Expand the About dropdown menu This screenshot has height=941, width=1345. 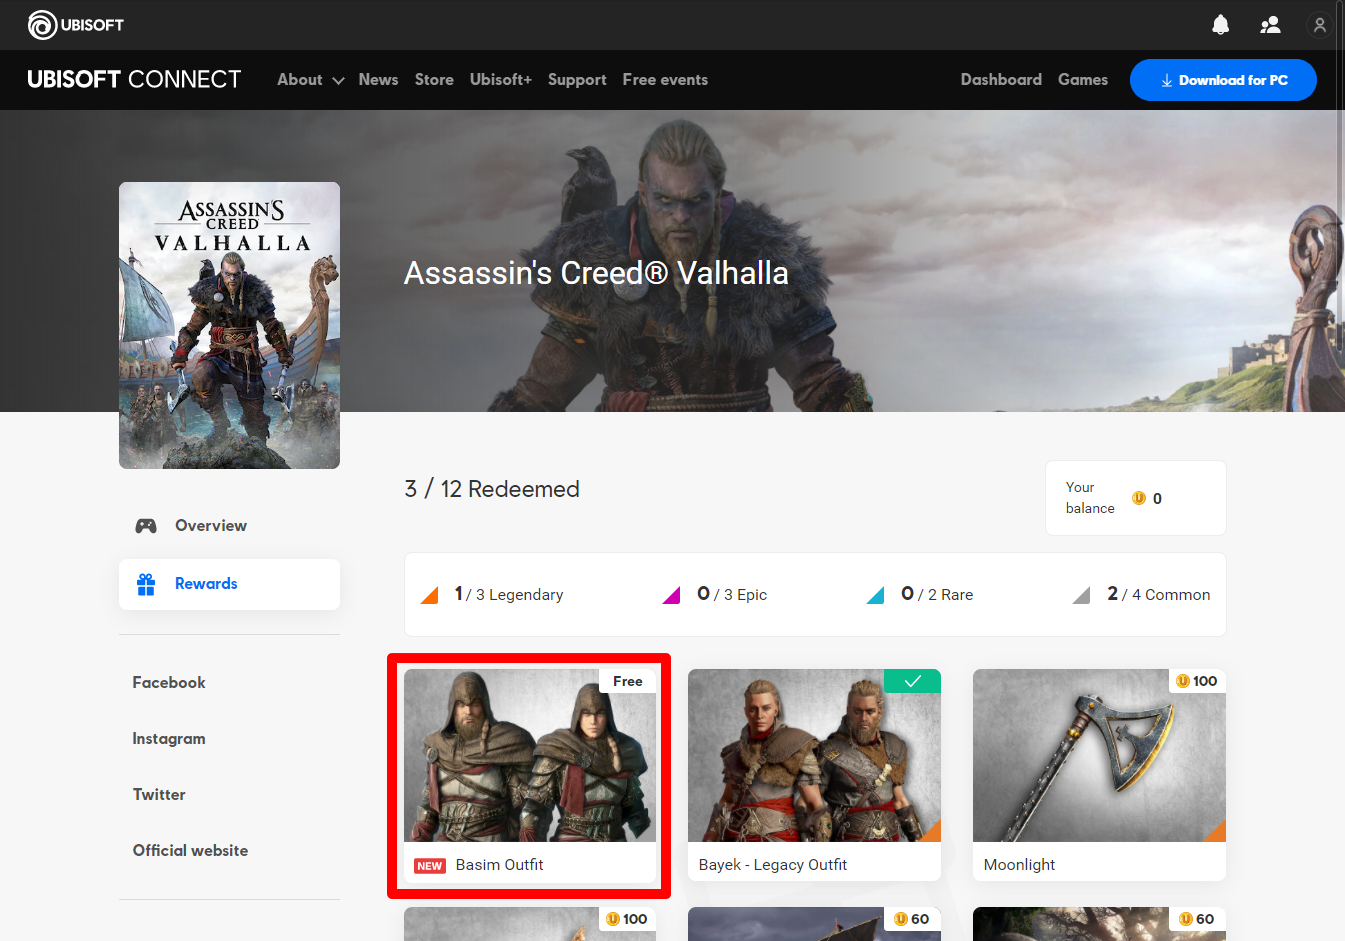tap(310, 80)
